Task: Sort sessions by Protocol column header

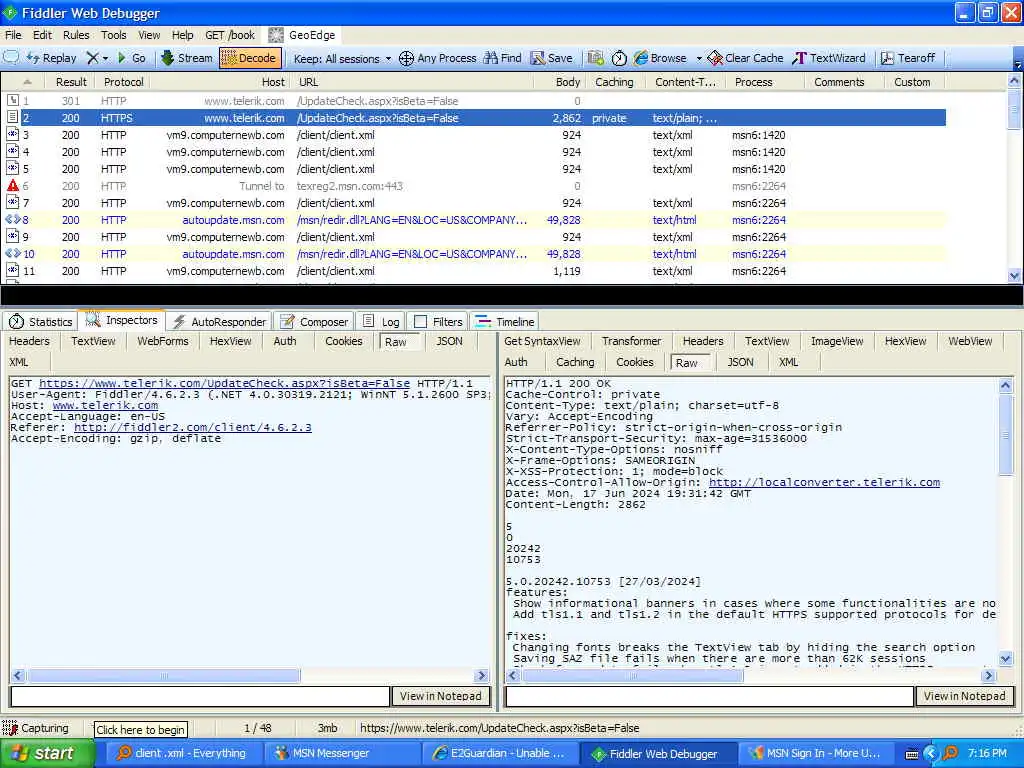Action: coord(123,82)
